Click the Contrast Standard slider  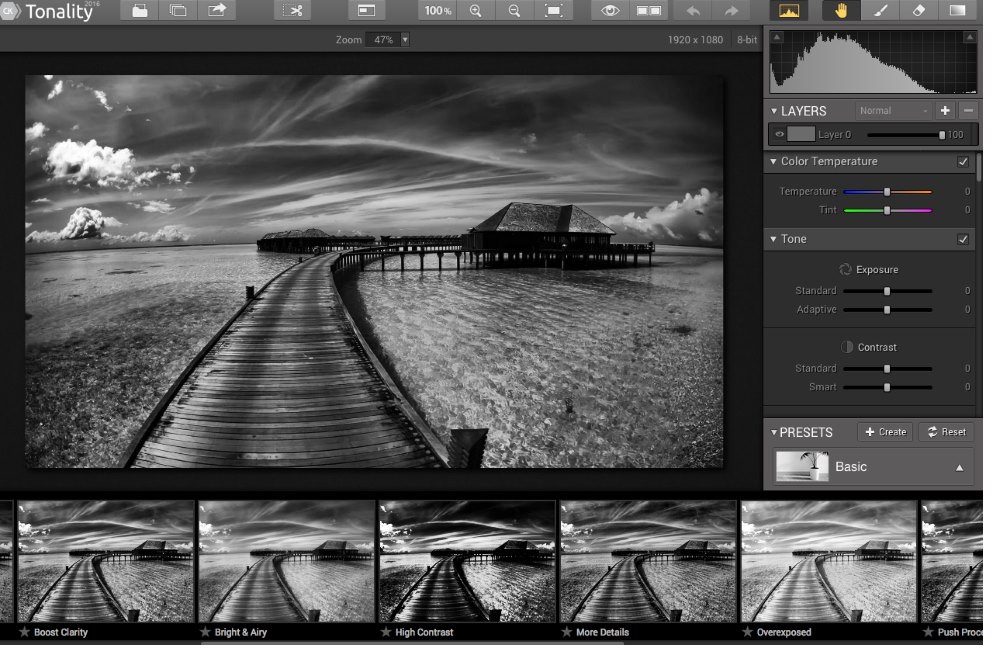(887, 369)
